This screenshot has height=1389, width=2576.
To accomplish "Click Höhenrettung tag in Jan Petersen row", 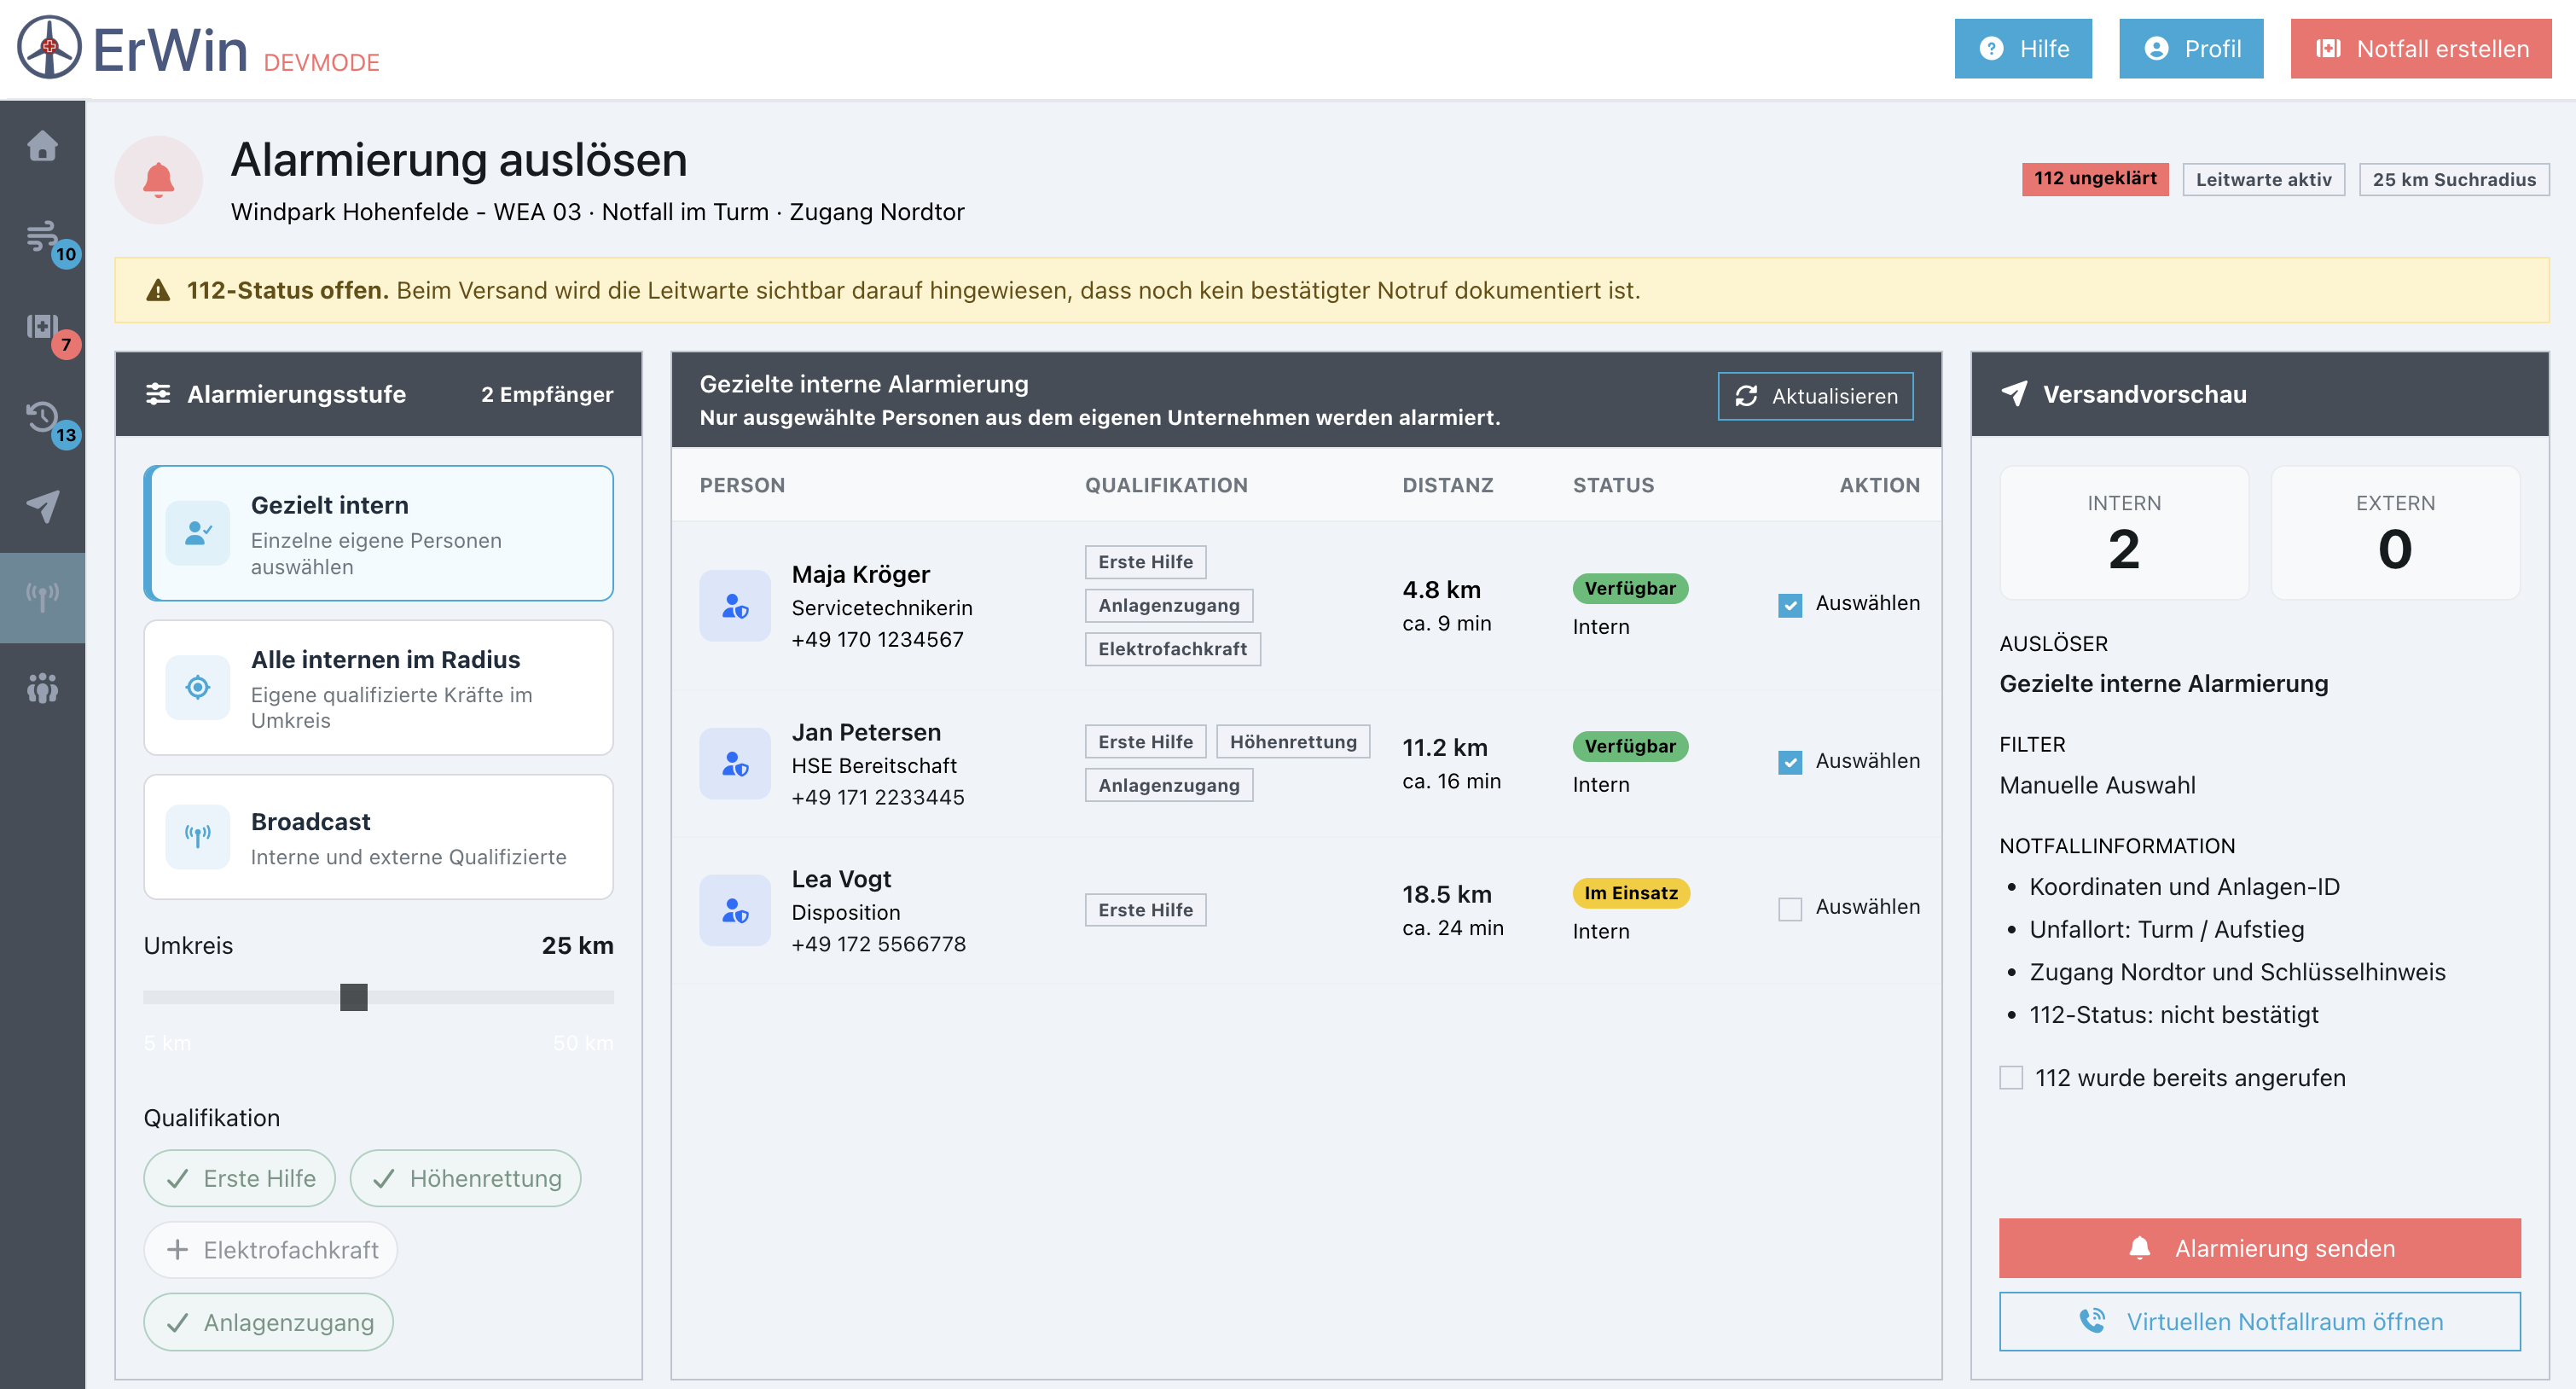I will 1293,741.
